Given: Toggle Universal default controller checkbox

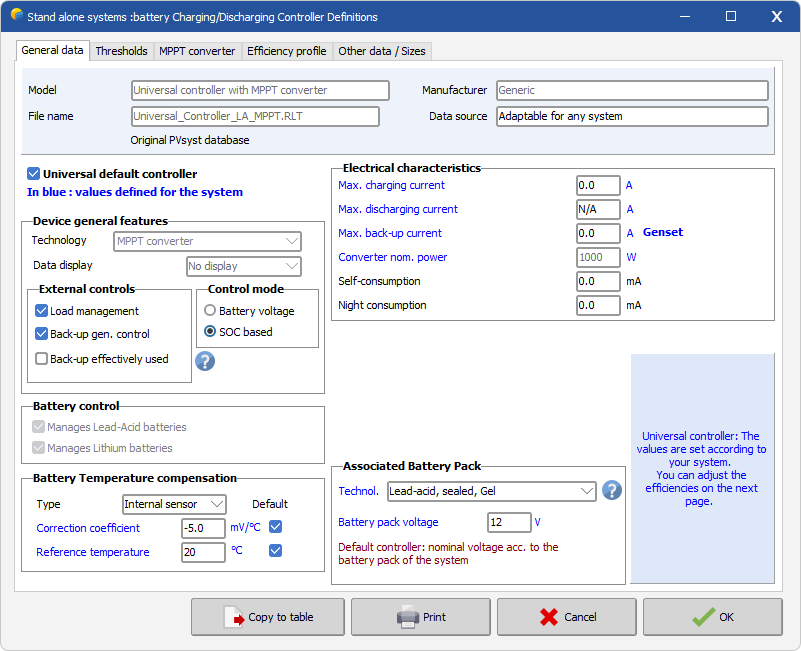Looking at the screenshot, I should (x=34, y=174).
